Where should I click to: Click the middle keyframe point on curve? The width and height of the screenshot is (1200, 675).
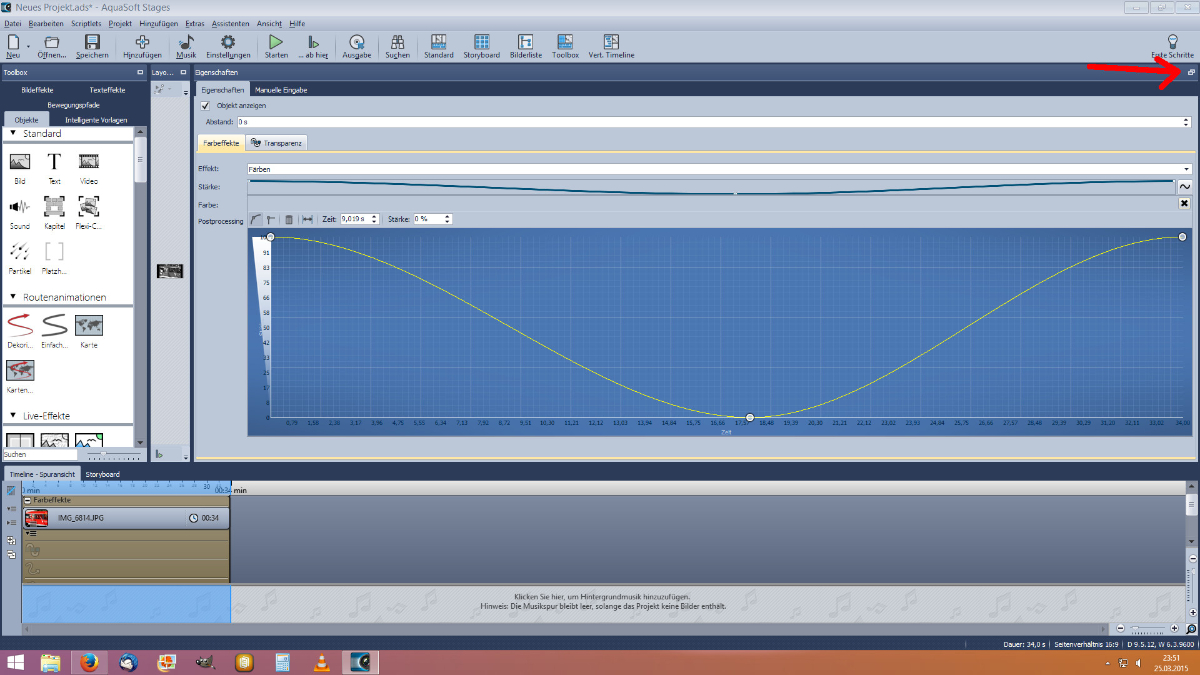pyautogui.click(x=749, y=417)
